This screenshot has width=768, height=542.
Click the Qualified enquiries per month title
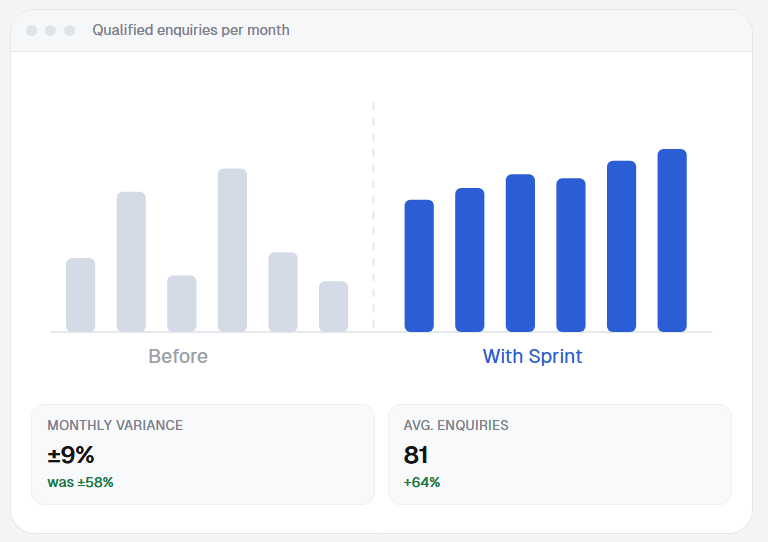[191, 30]
